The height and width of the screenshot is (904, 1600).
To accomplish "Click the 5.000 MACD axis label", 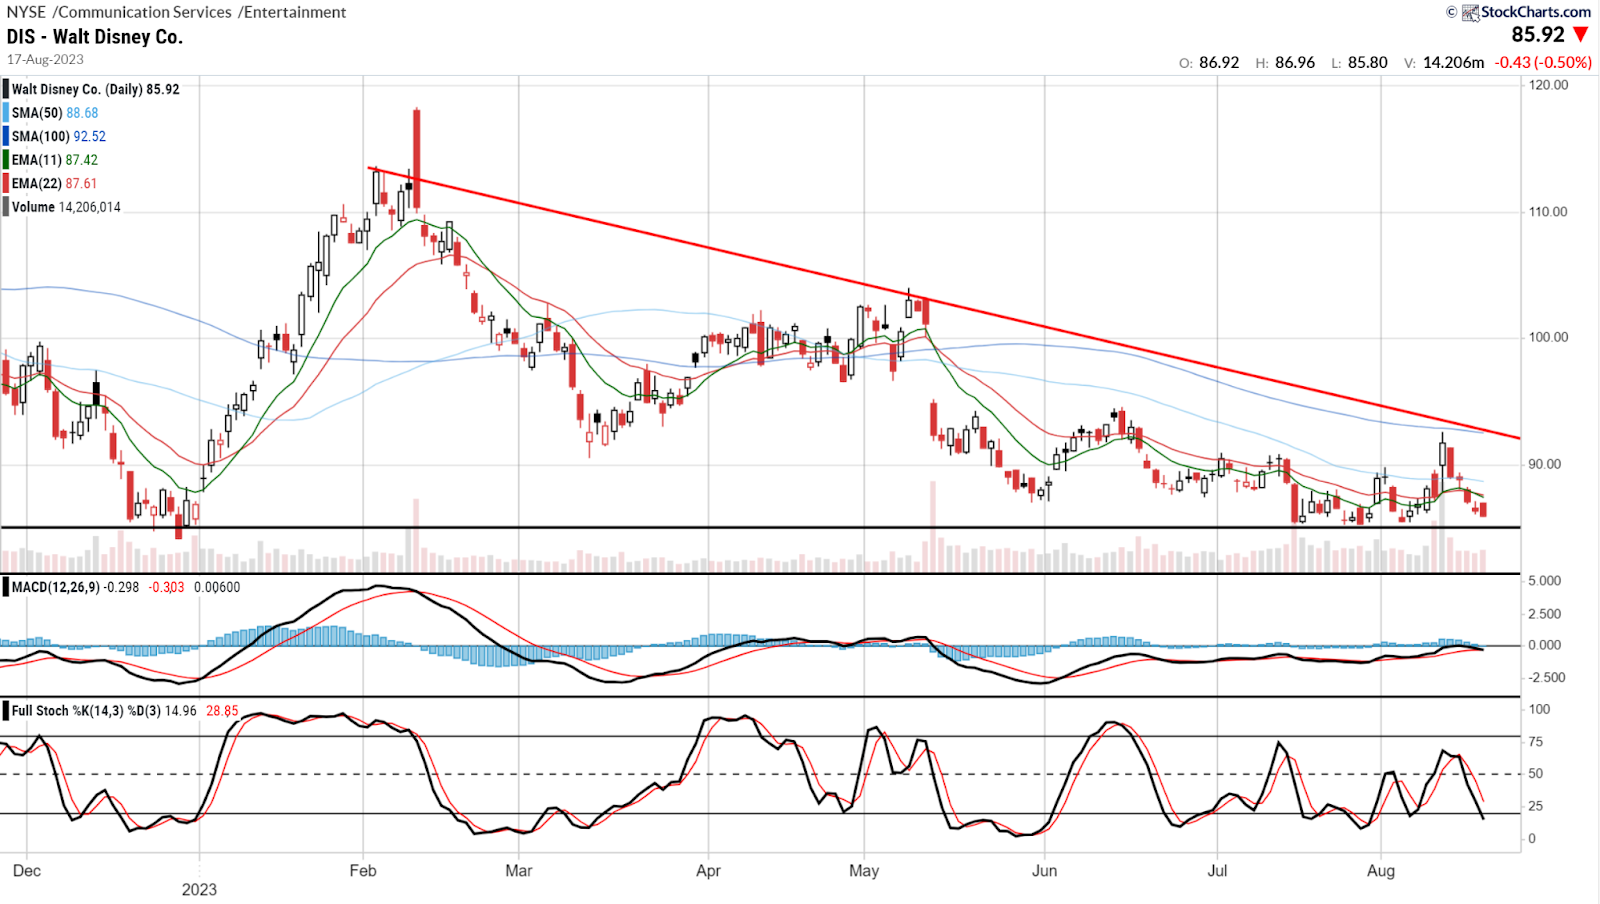I will click(x=1545, y=581).
